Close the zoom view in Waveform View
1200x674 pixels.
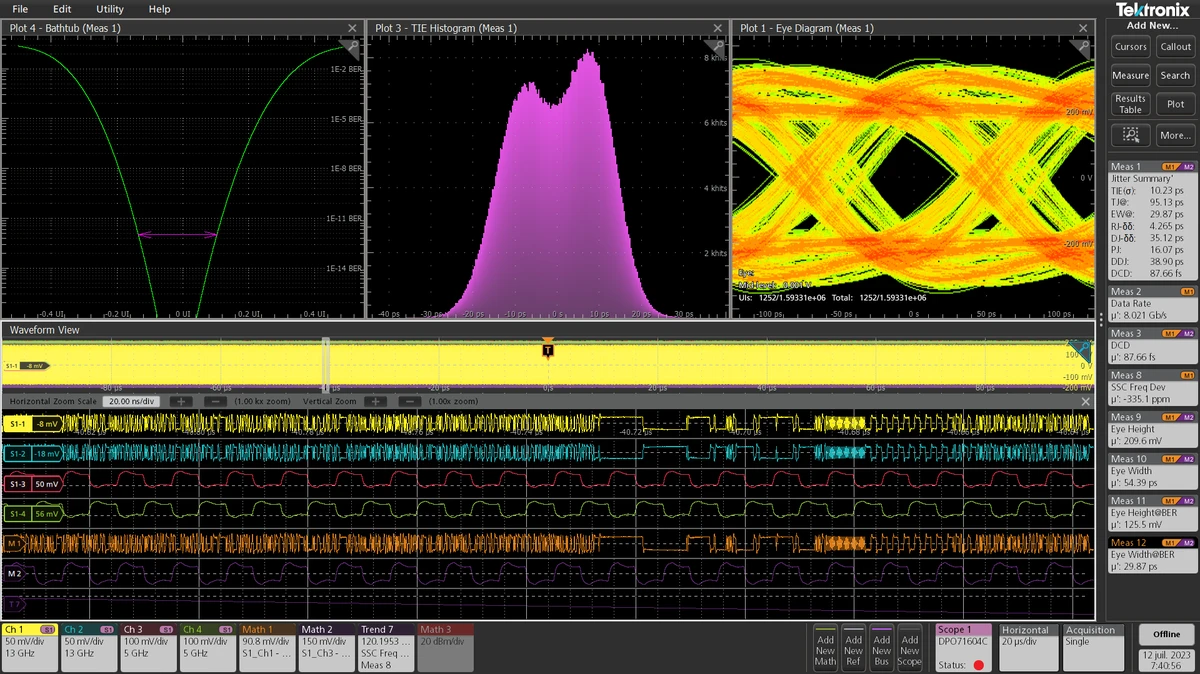click(x=1085, y=401)
